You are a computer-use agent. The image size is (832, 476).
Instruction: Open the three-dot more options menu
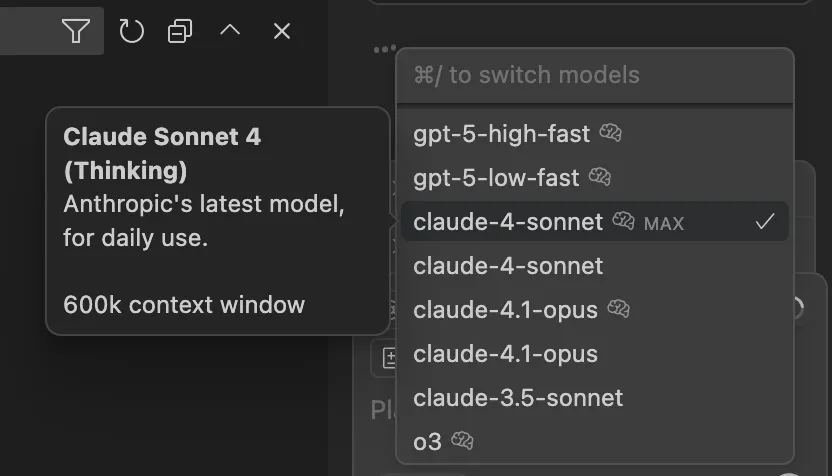(x=384, y=49)
